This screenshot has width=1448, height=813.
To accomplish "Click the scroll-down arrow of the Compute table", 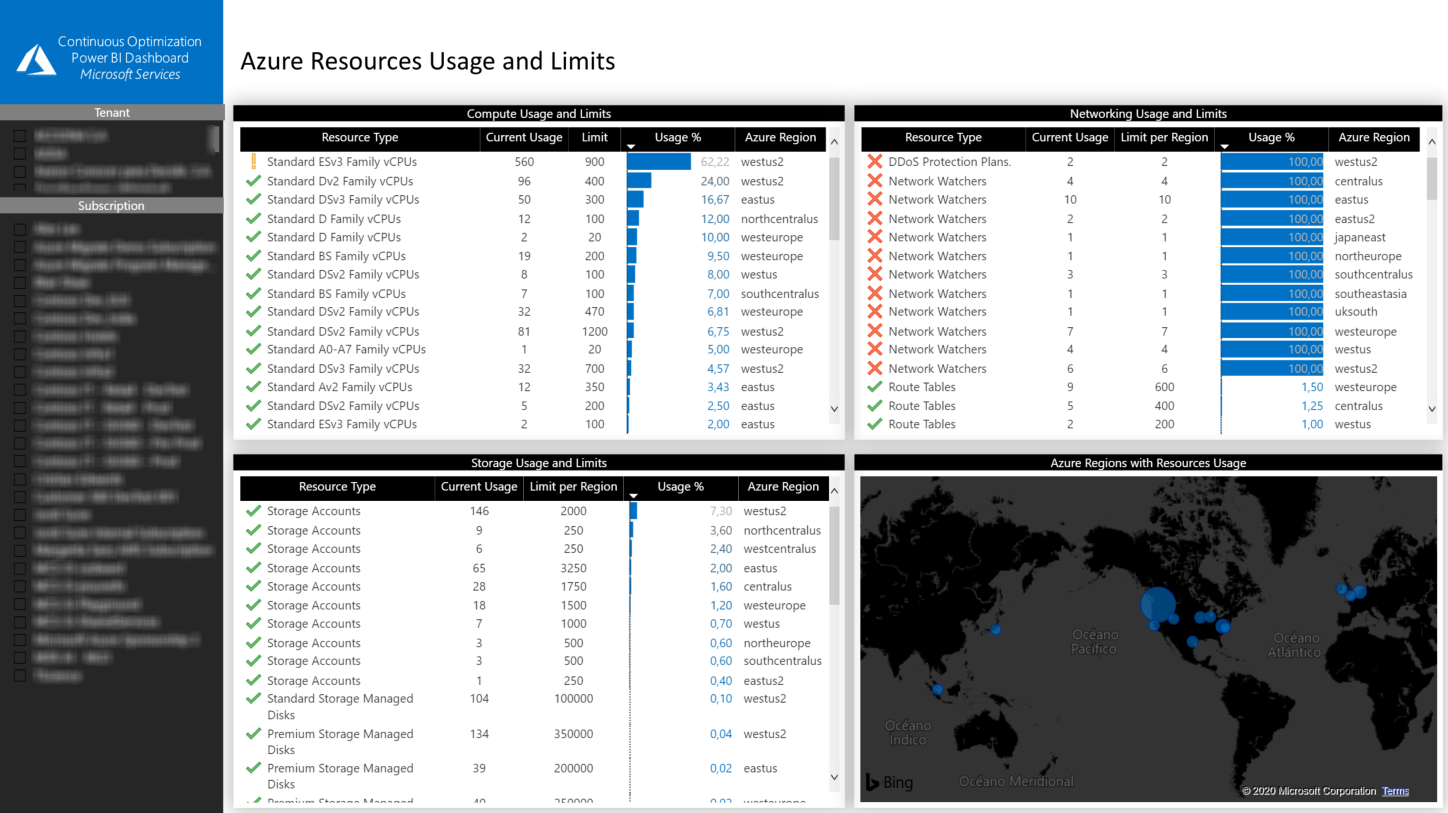I will click(x=835, y=409).
